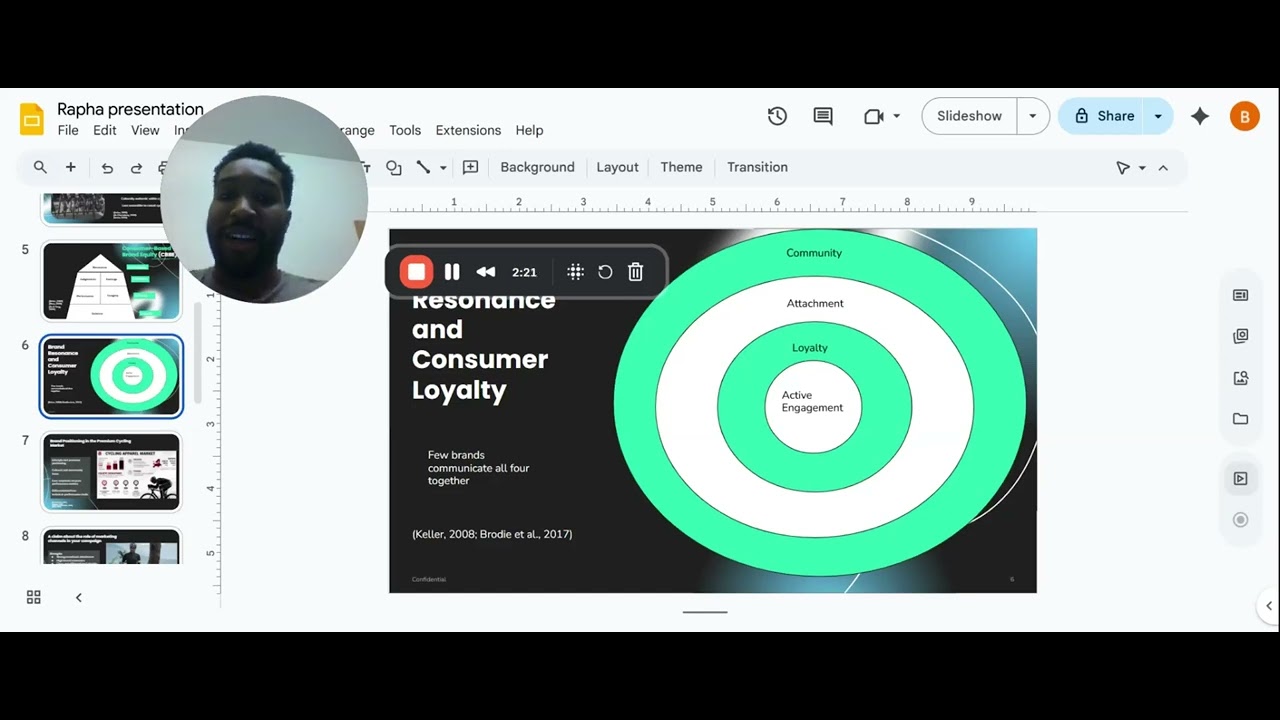Click the Active Engagement center text
Screen dimensions: 1280x720
(x=812, y=401)
